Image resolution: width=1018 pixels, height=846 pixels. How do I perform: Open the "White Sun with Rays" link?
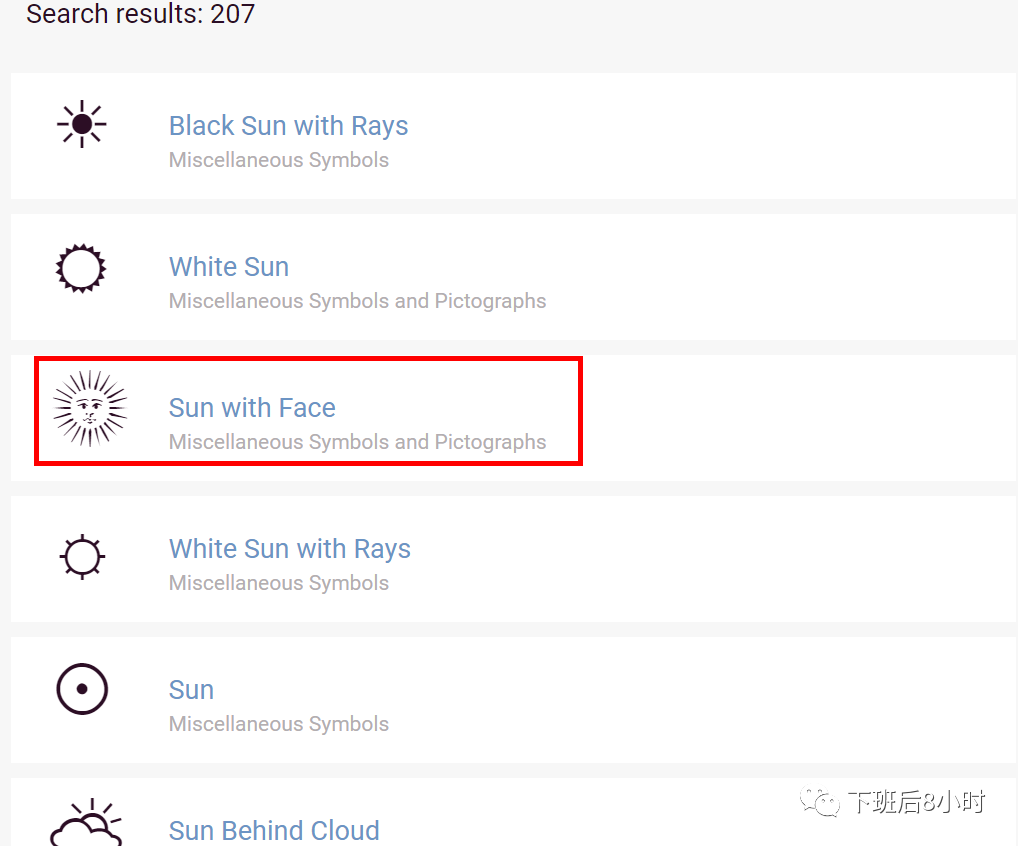(290, 549)
